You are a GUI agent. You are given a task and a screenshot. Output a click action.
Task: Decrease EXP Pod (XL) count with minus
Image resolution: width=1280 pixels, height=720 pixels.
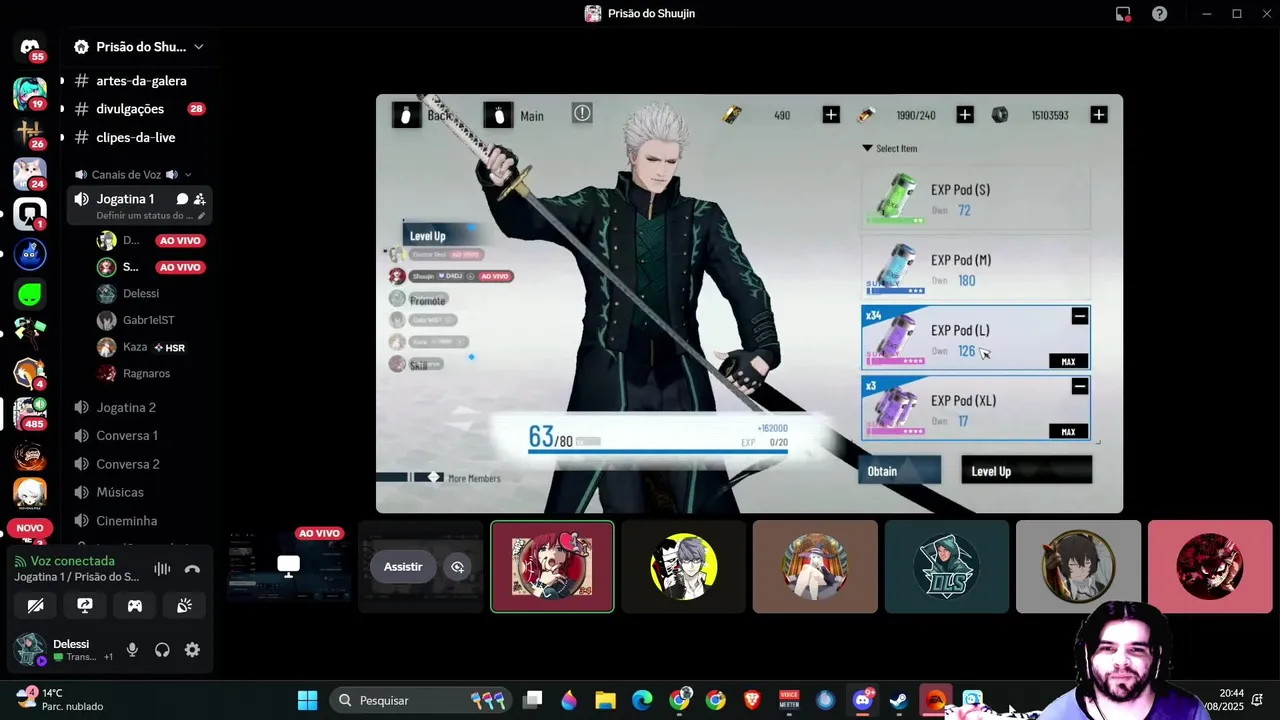pos(1079,386)
